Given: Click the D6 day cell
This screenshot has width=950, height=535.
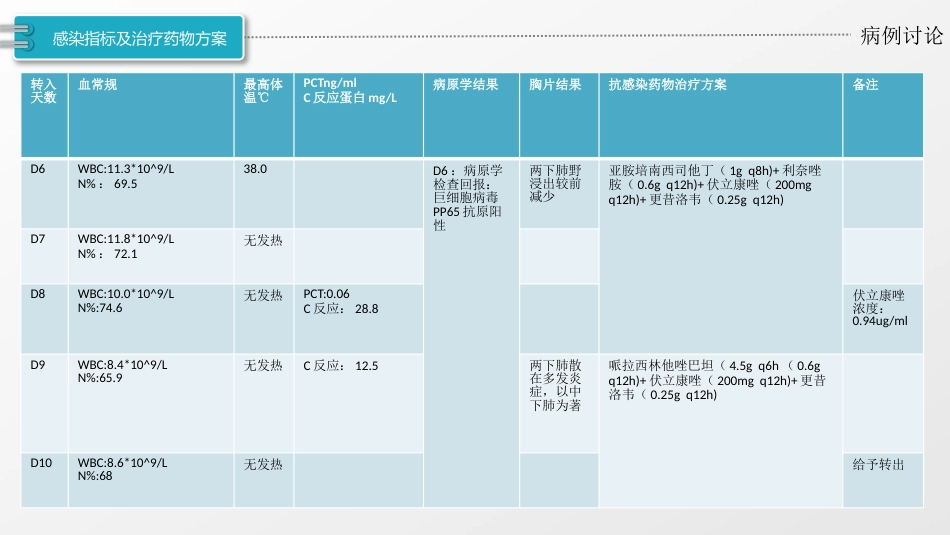Looking at the screenshot, I should [44, 194].
